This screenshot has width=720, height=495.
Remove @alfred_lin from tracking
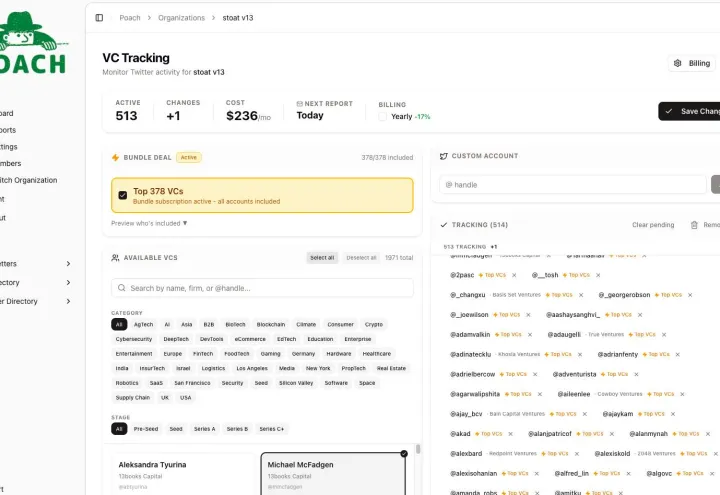pyautogui.click(x=628, y=473)
